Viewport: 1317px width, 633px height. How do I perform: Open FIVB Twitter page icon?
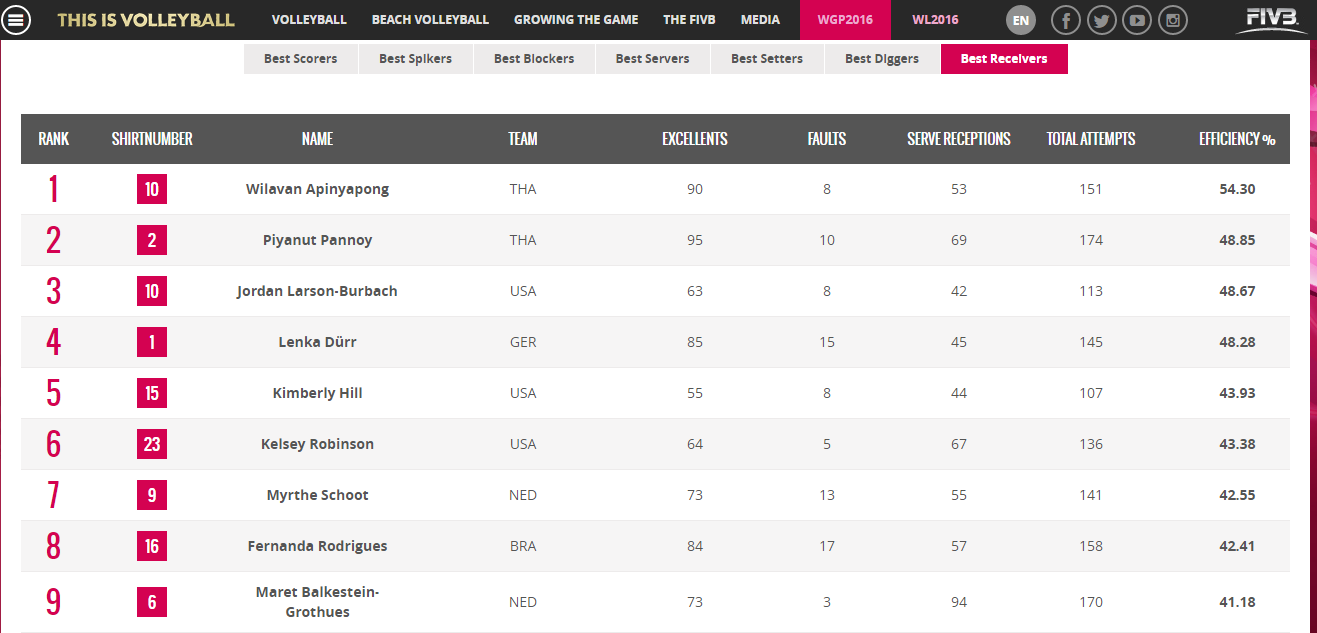tap(1102, 20)
